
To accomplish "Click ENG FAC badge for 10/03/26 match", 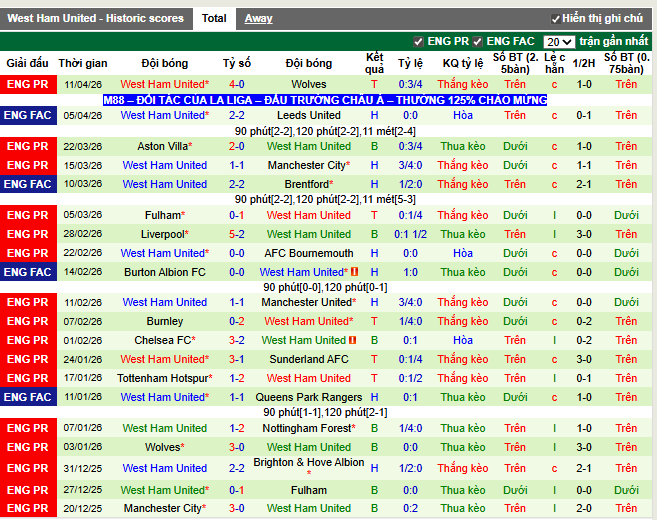I will (x=27, y=184).
